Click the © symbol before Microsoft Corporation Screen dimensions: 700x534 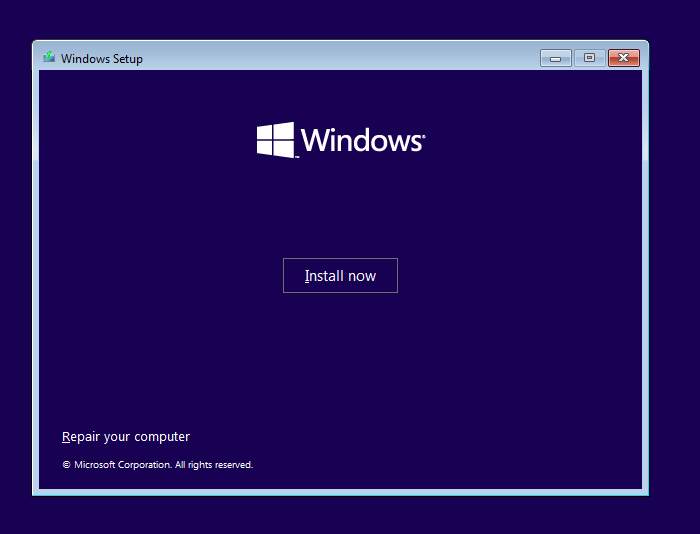[66, 465]
